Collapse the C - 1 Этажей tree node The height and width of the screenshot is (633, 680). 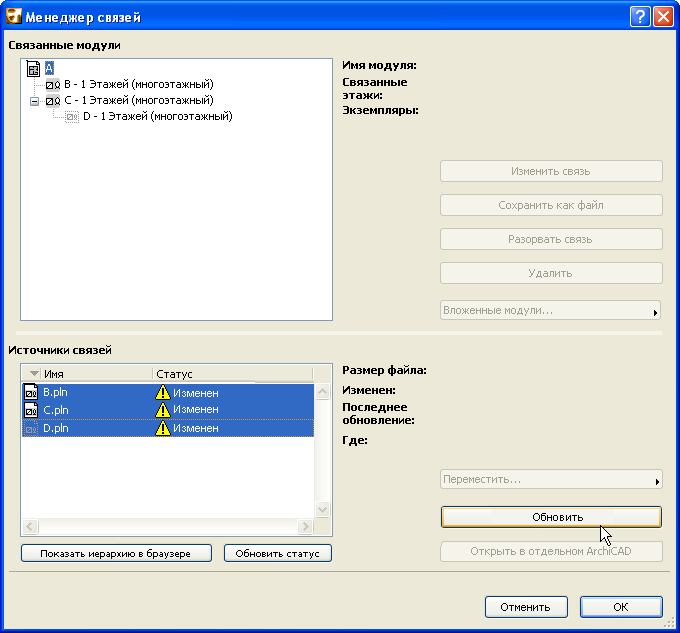click(x=34, y=101)
